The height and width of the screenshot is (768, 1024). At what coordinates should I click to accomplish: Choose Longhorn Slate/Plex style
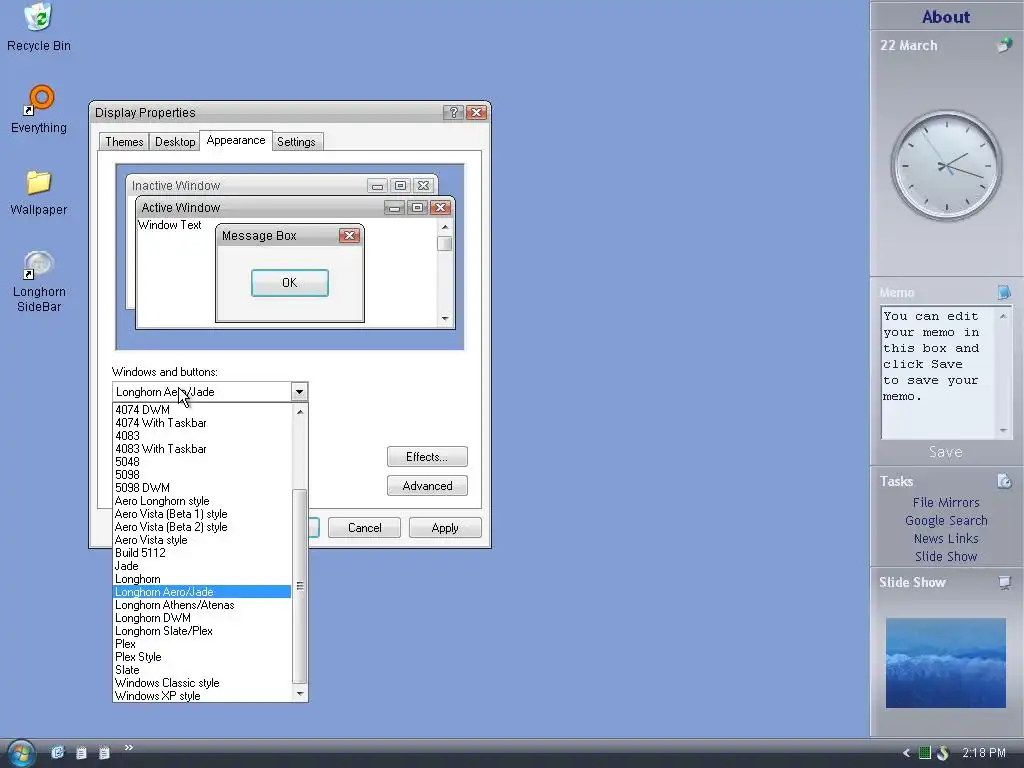coord(202,631)
